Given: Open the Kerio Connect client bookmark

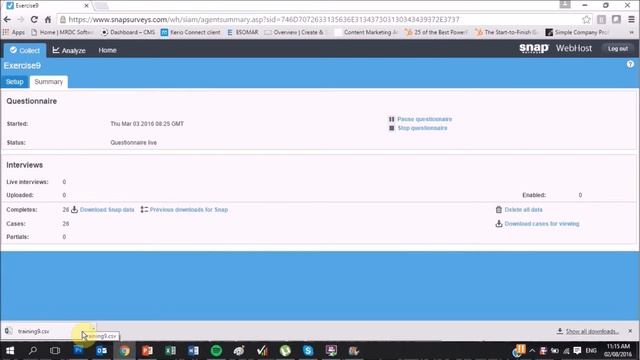Looking at the screenshot, I should pos(191,32).
